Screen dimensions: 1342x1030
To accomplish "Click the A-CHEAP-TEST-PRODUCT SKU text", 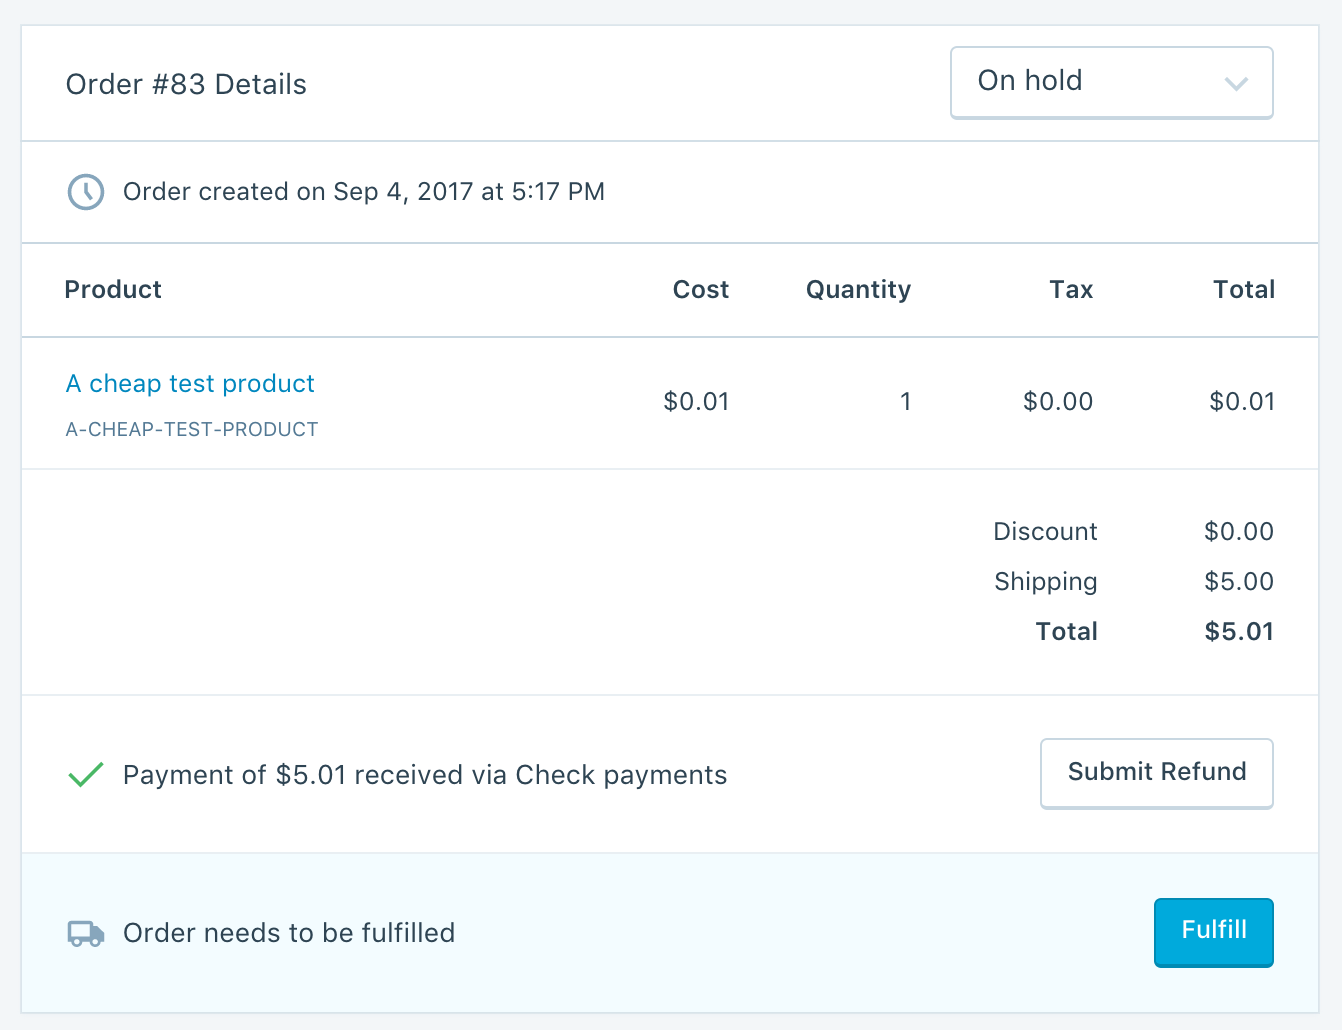I will click(192, 430).
